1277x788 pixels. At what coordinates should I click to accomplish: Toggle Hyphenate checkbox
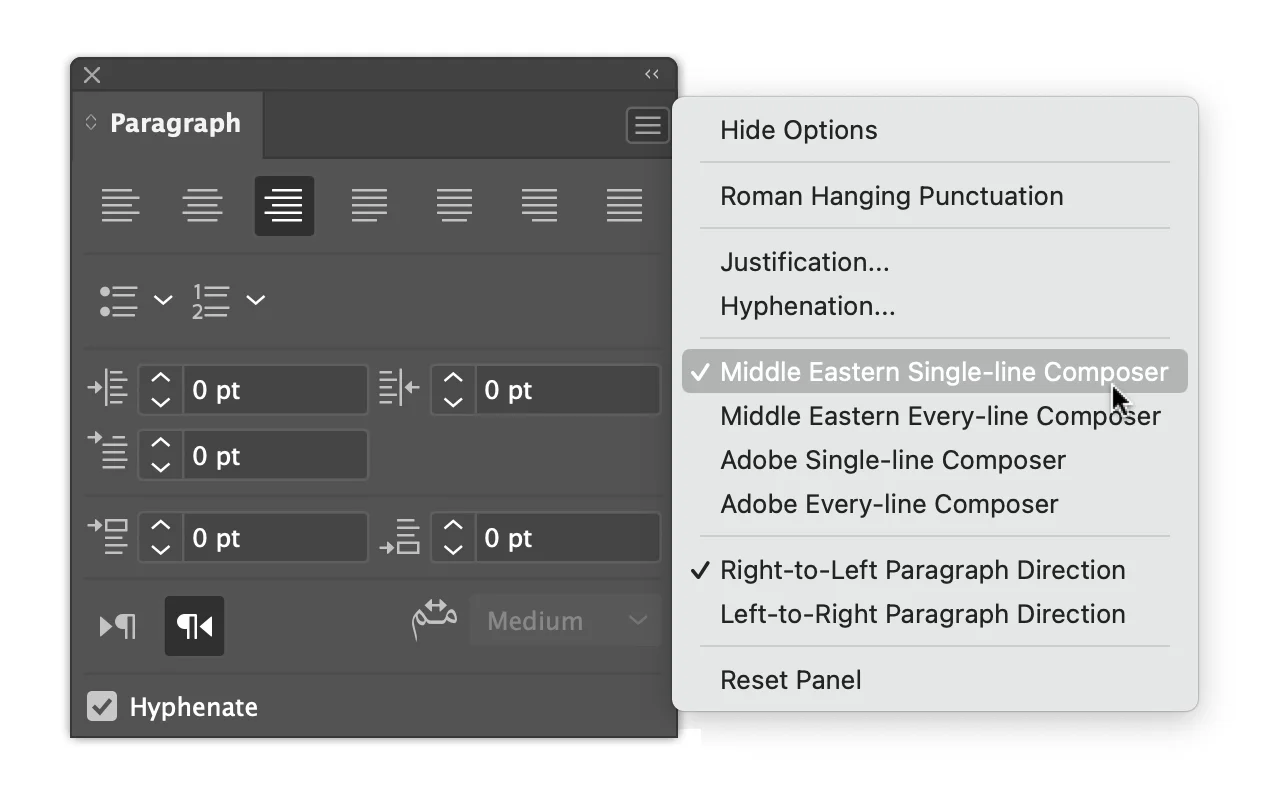102,706
